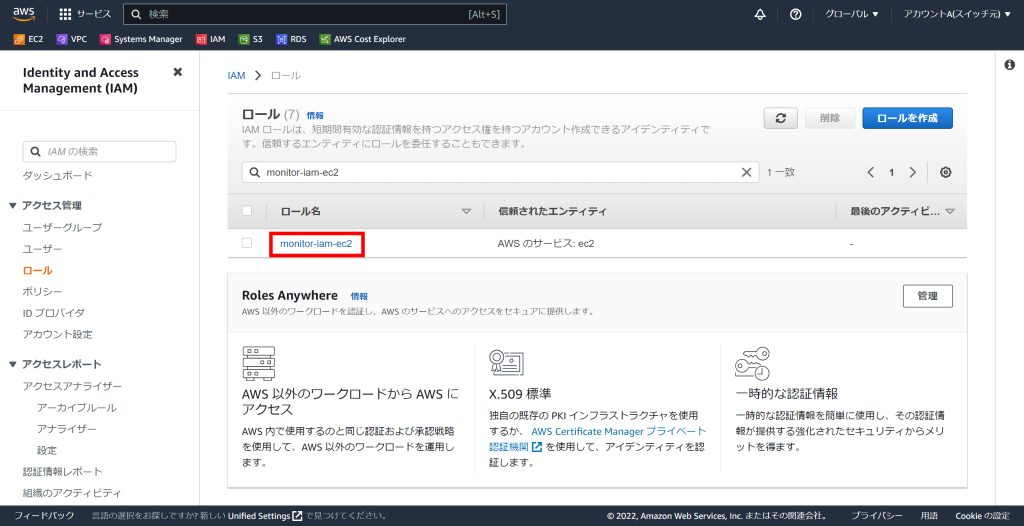The image size is (1024, 526).
Task: Sort by 最後のアクティビティ column arrow
Action: (950, 212)
